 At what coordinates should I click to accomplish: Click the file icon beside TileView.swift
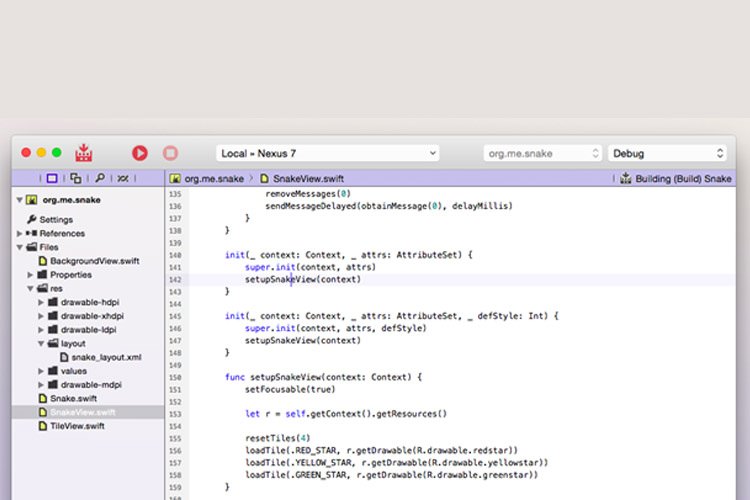click(x=43, y=426)
